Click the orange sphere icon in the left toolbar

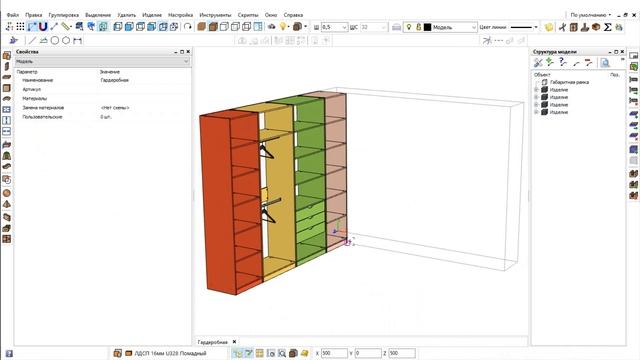coord(7,193)
